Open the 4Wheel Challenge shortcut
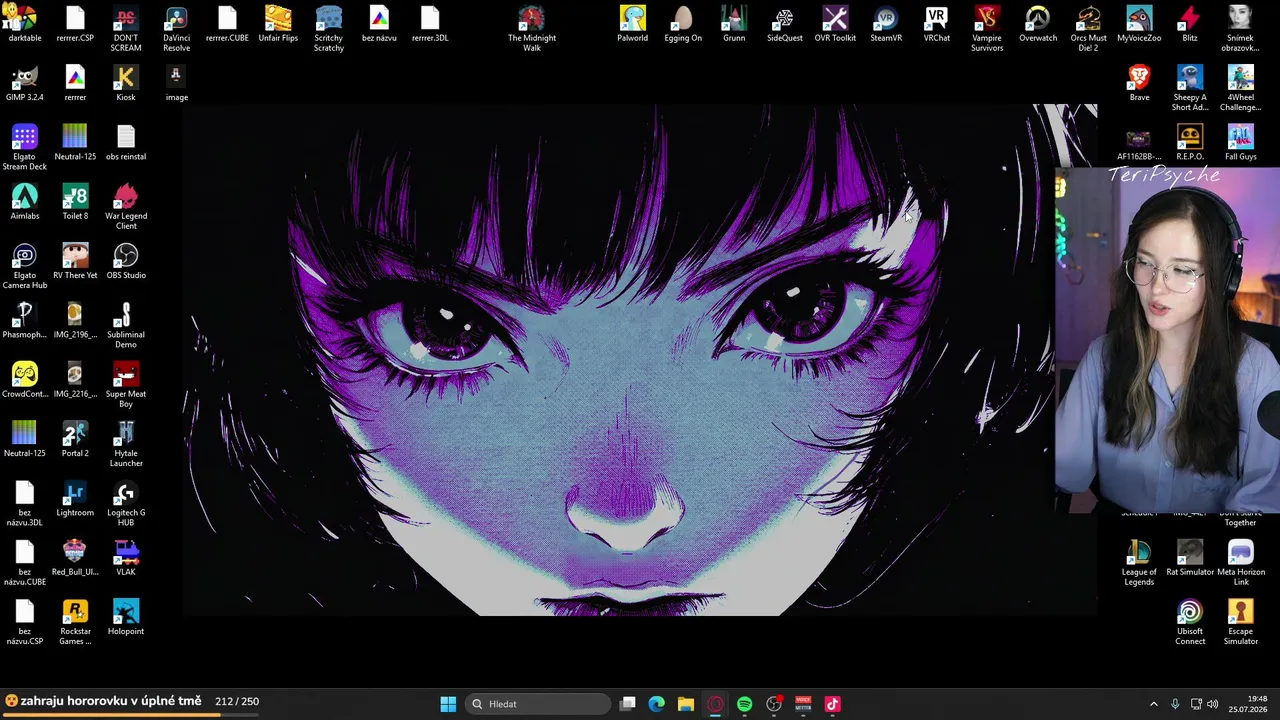Screen dimensions: 1280x720 pos(1241,88)
